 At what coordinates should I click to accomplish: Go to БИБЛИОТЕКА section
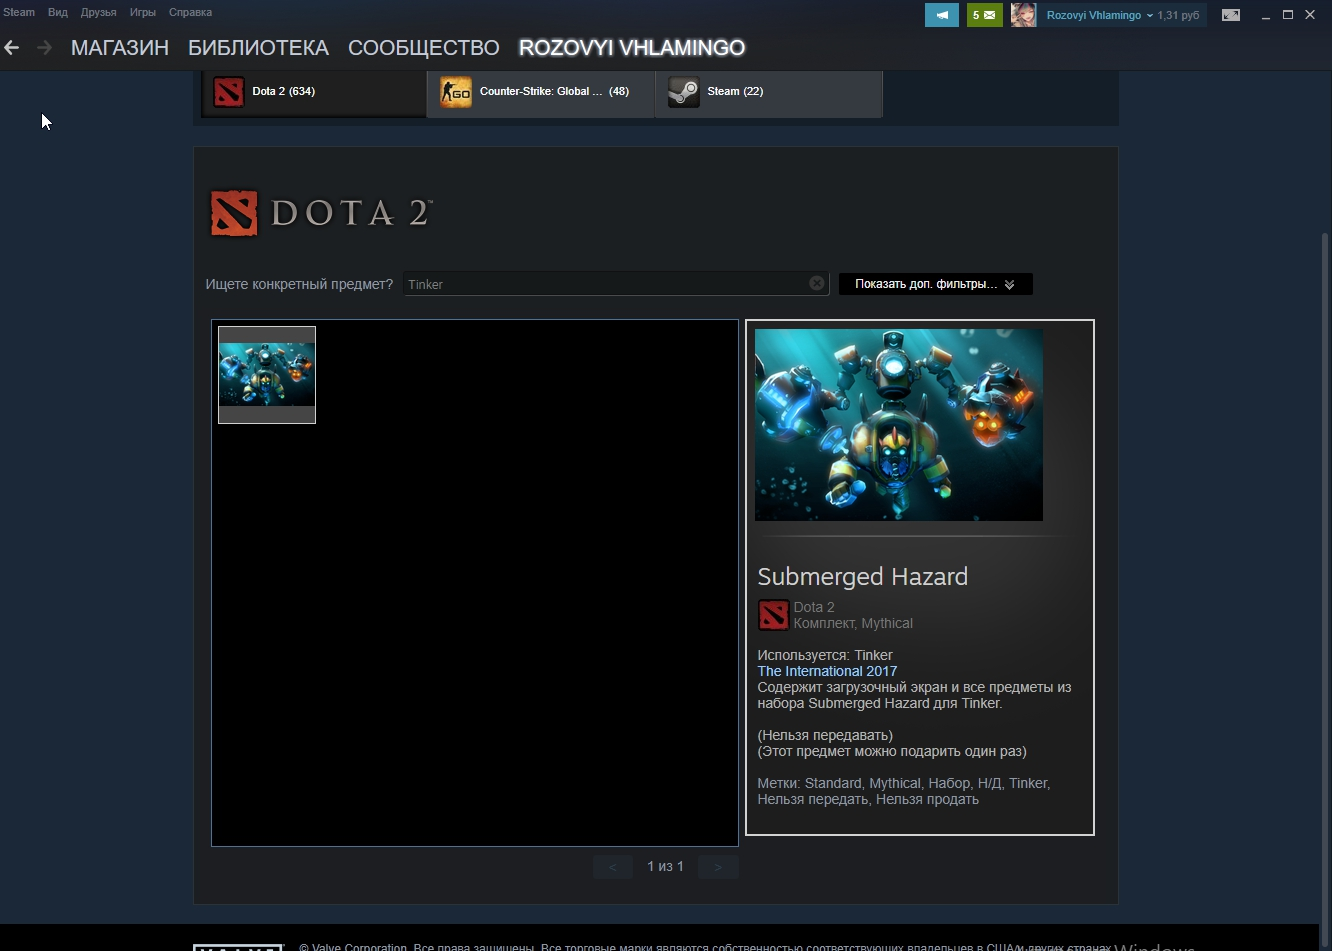pos(258,47)
